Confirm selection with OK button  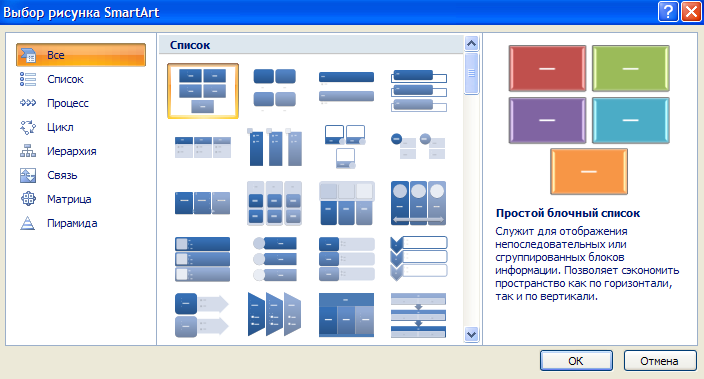576,361
